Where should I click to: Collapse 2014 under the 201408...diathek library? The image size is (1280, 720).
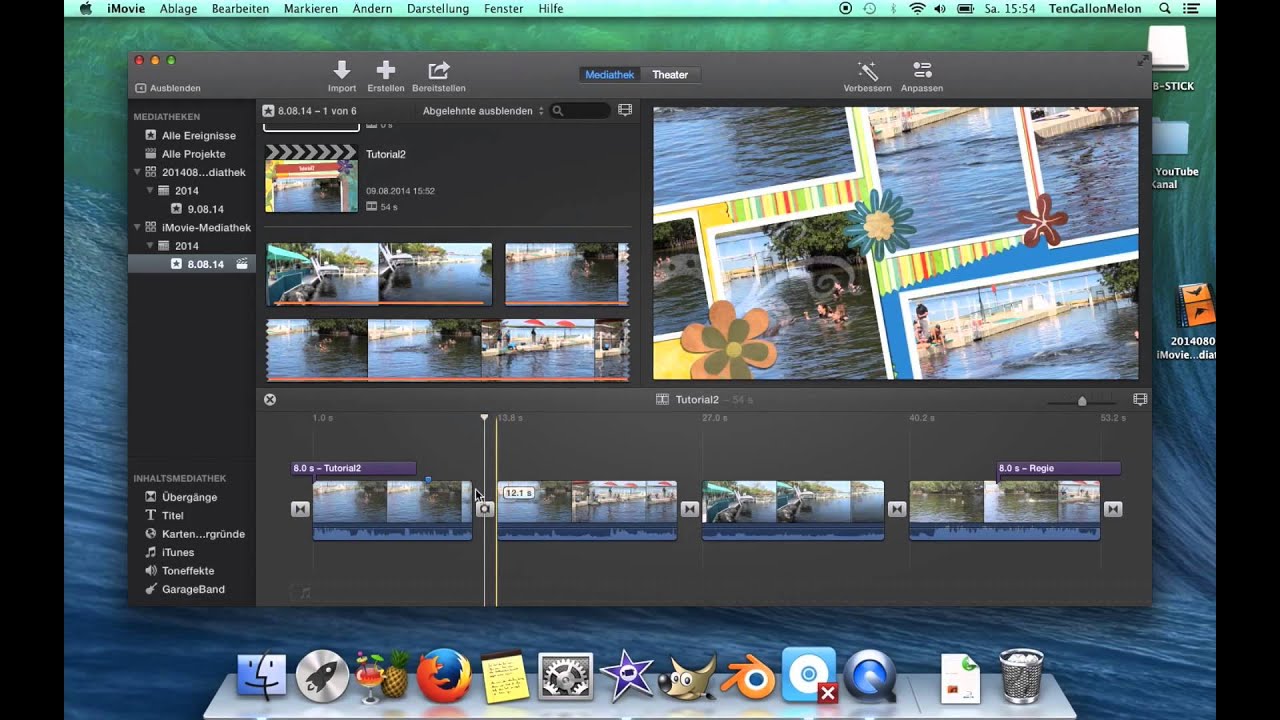click(x=150, y=190)
